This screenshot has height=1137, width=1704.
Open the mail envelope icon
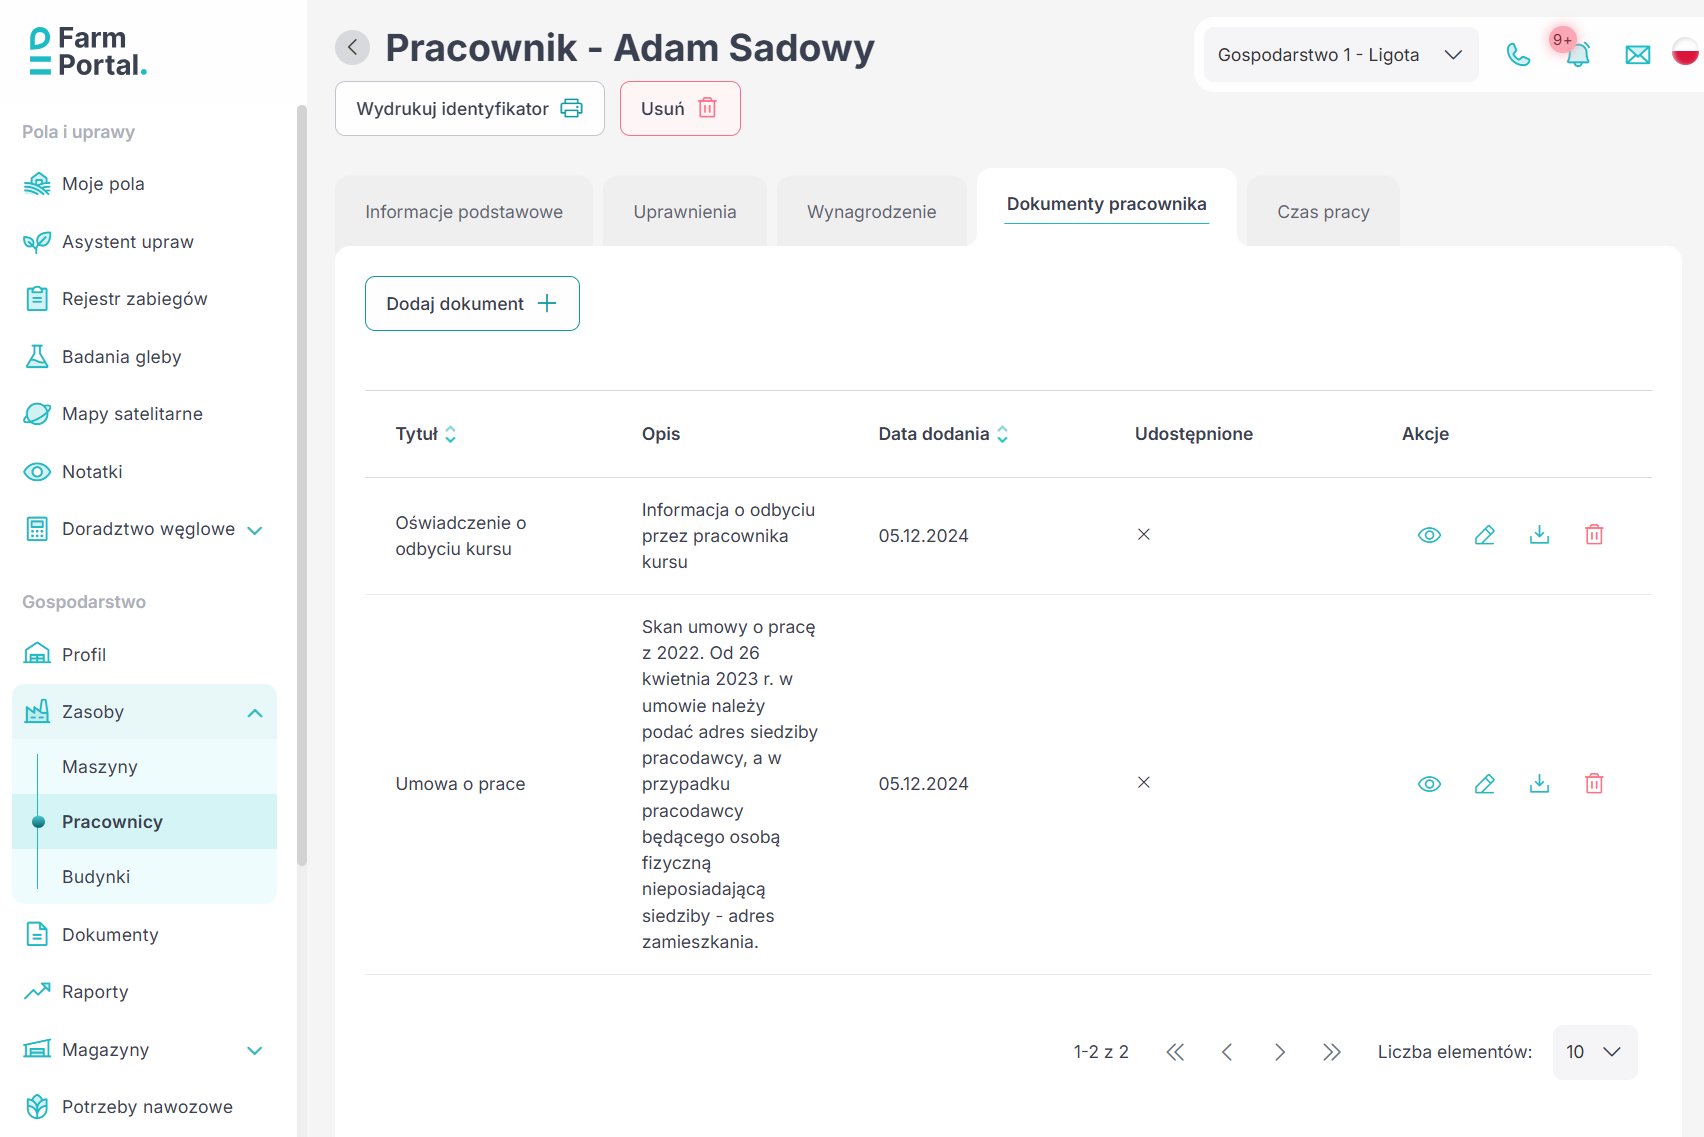(1637, 55)
